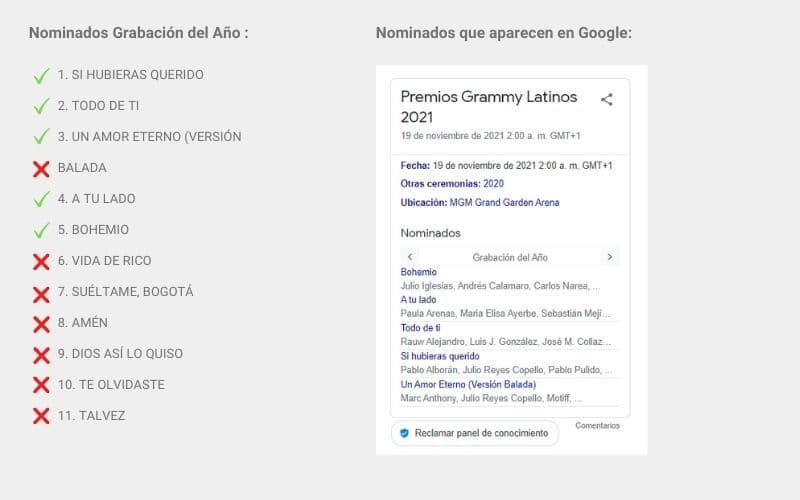Viewport: 800px width, 500px height.
Task: Open the Bohemio nominee link
Action: pyautogui.click(x=418, y=272)
